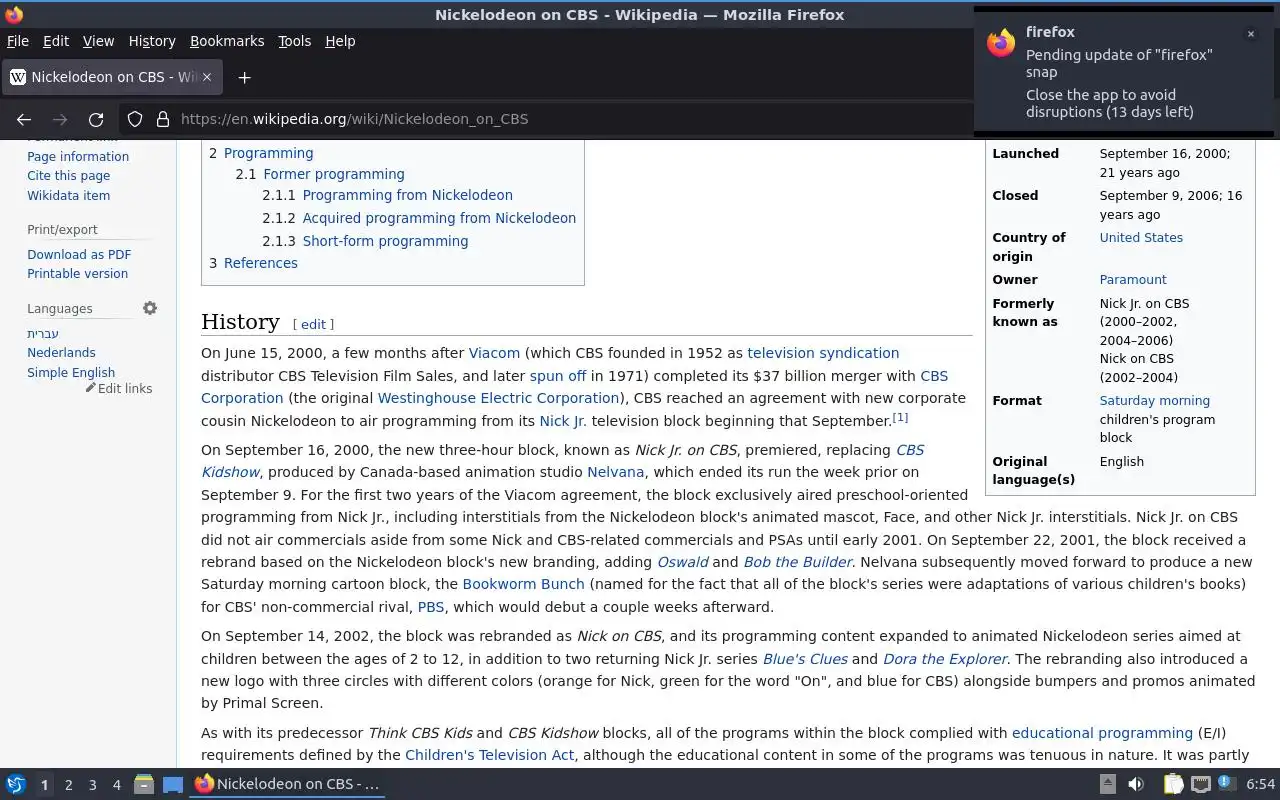Viewport: 1280px width, 800px height.
Task: Open the language settings gear icon
Action: point(150,308)
